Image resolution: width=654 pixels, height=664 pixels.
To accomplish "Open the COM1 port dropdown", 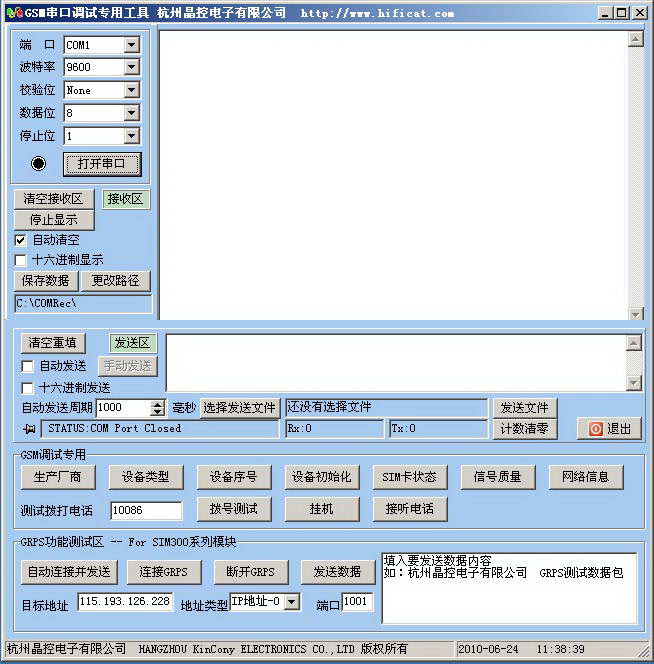I will point(131,46).
